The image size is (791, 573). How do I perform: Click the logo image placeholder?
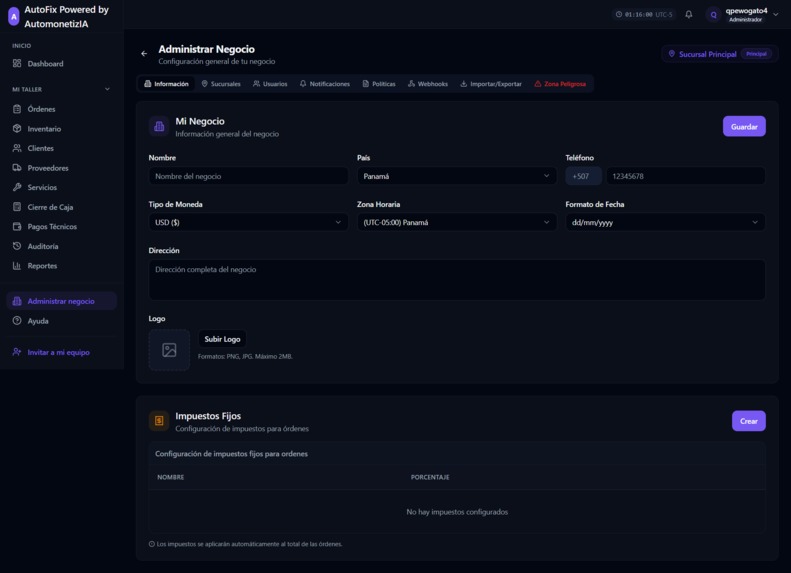(169, 350)
